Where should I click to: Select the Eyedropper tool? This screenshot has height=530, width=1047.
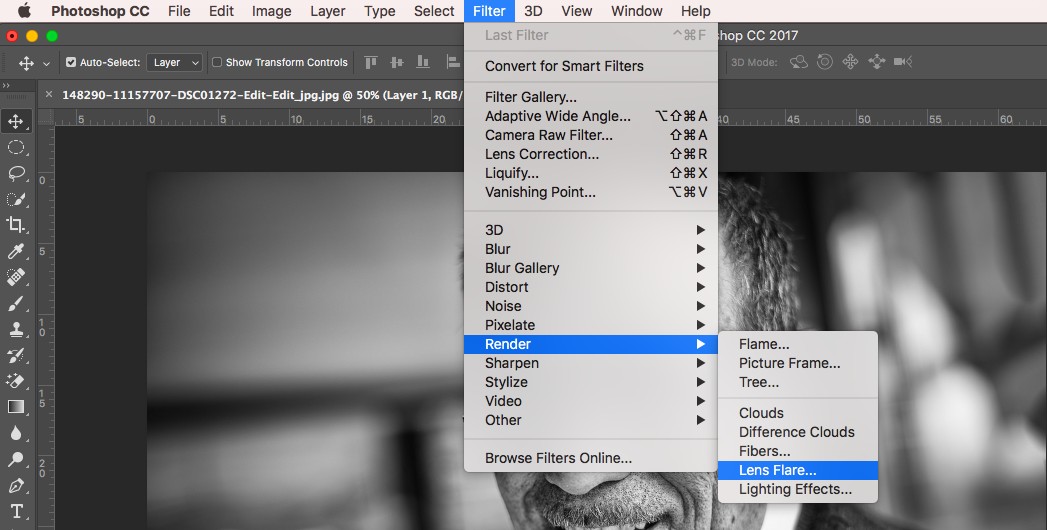pos(16,251)
